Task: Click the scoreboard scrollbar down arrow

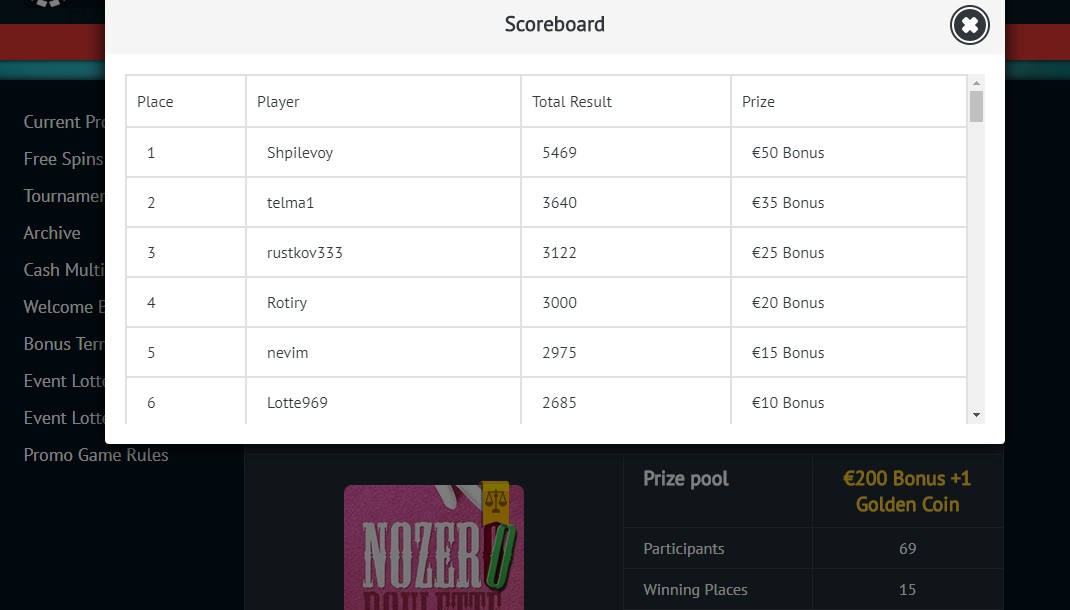Action: click(977, 415)
